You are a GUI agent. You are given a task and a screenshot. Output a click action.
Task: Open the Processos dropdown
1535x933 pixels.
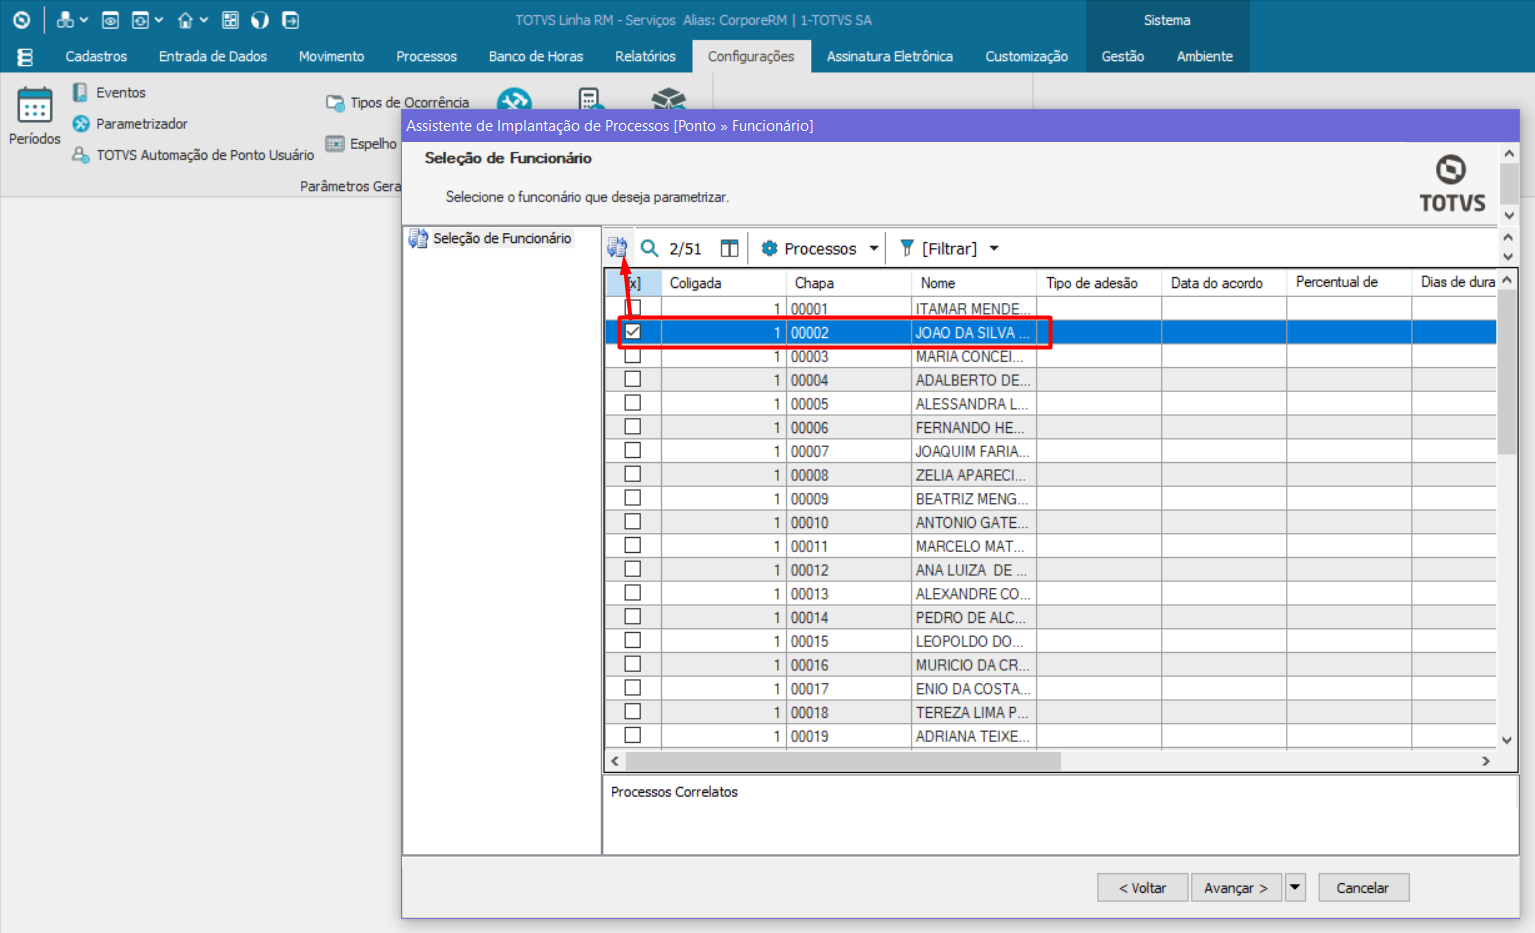tap(874, 247)
